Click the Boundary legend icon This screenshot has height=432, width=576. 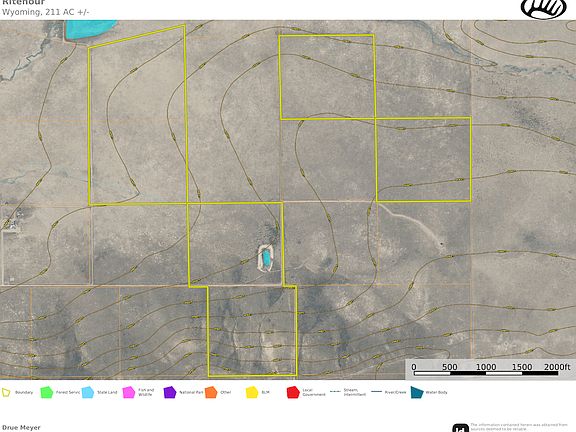click(x=6, y=392)
